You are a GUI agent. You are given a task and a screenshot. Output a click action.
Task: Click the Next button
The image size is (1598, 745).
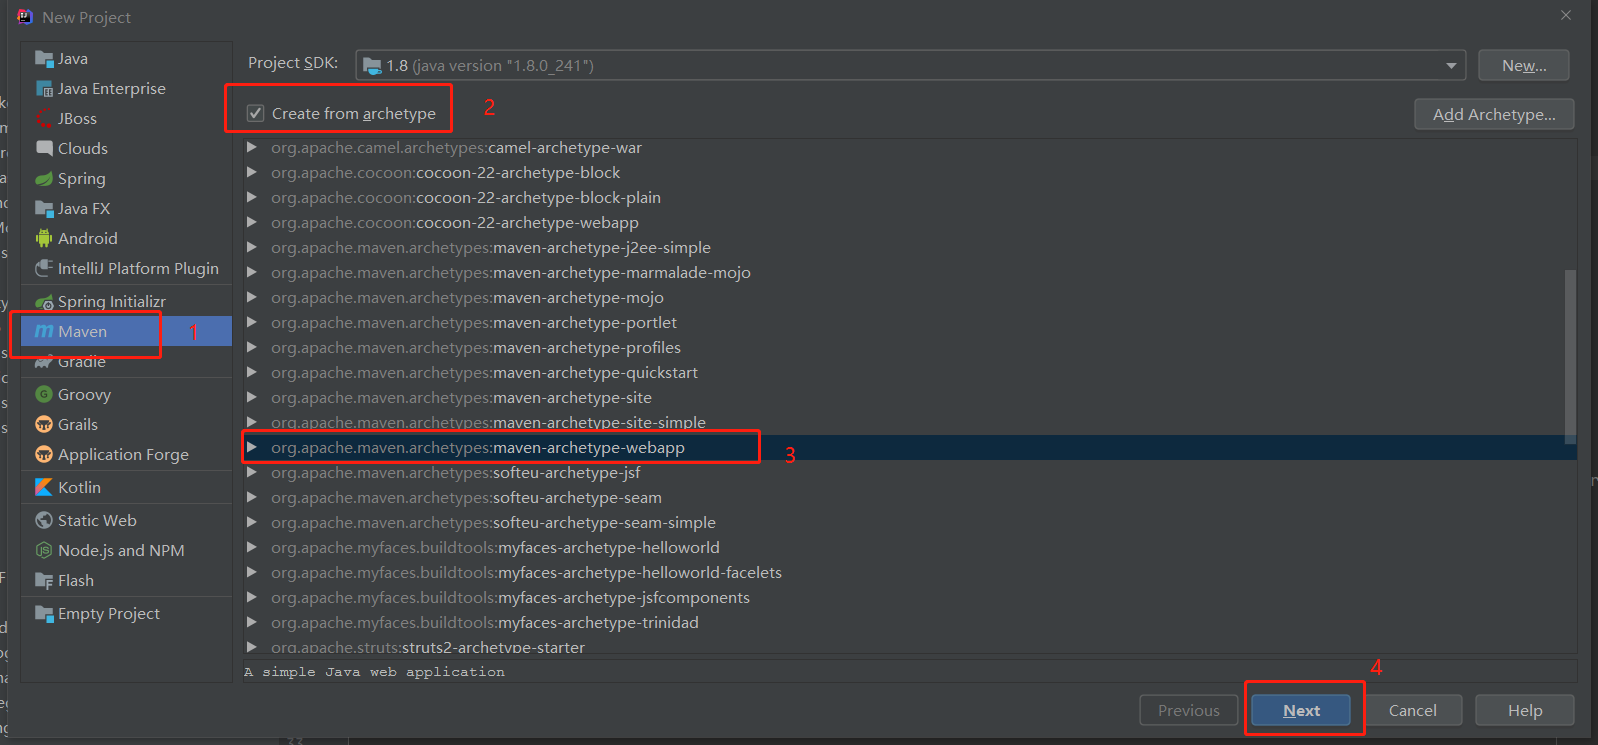(1301, 711)
